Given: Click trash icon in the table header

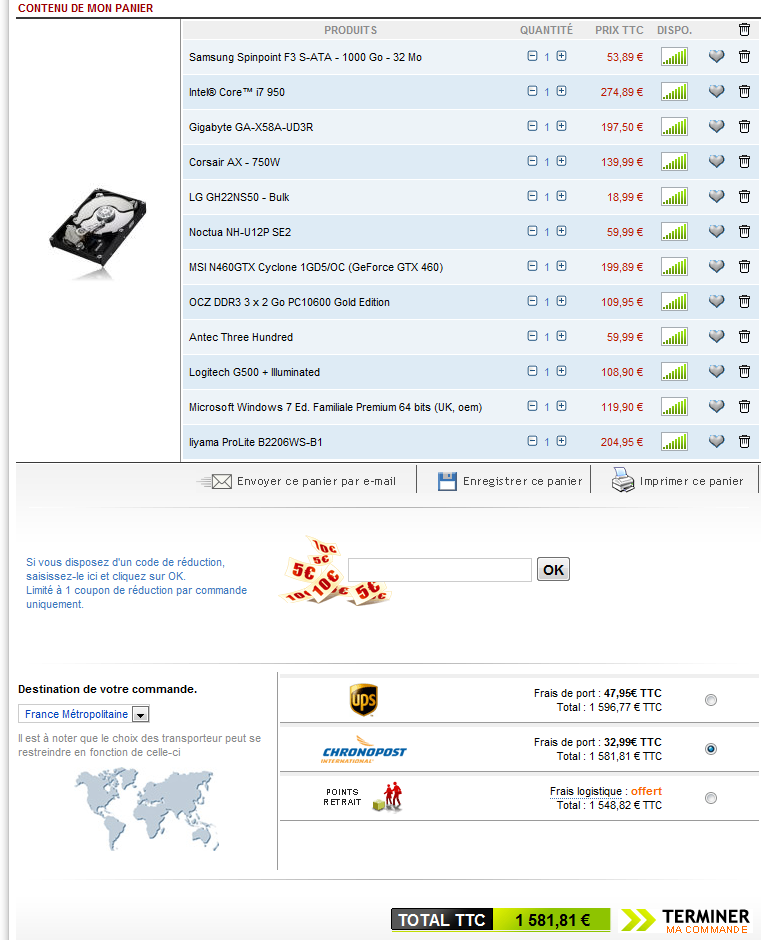Looking at the screenshot, I should tap(744, 30).
